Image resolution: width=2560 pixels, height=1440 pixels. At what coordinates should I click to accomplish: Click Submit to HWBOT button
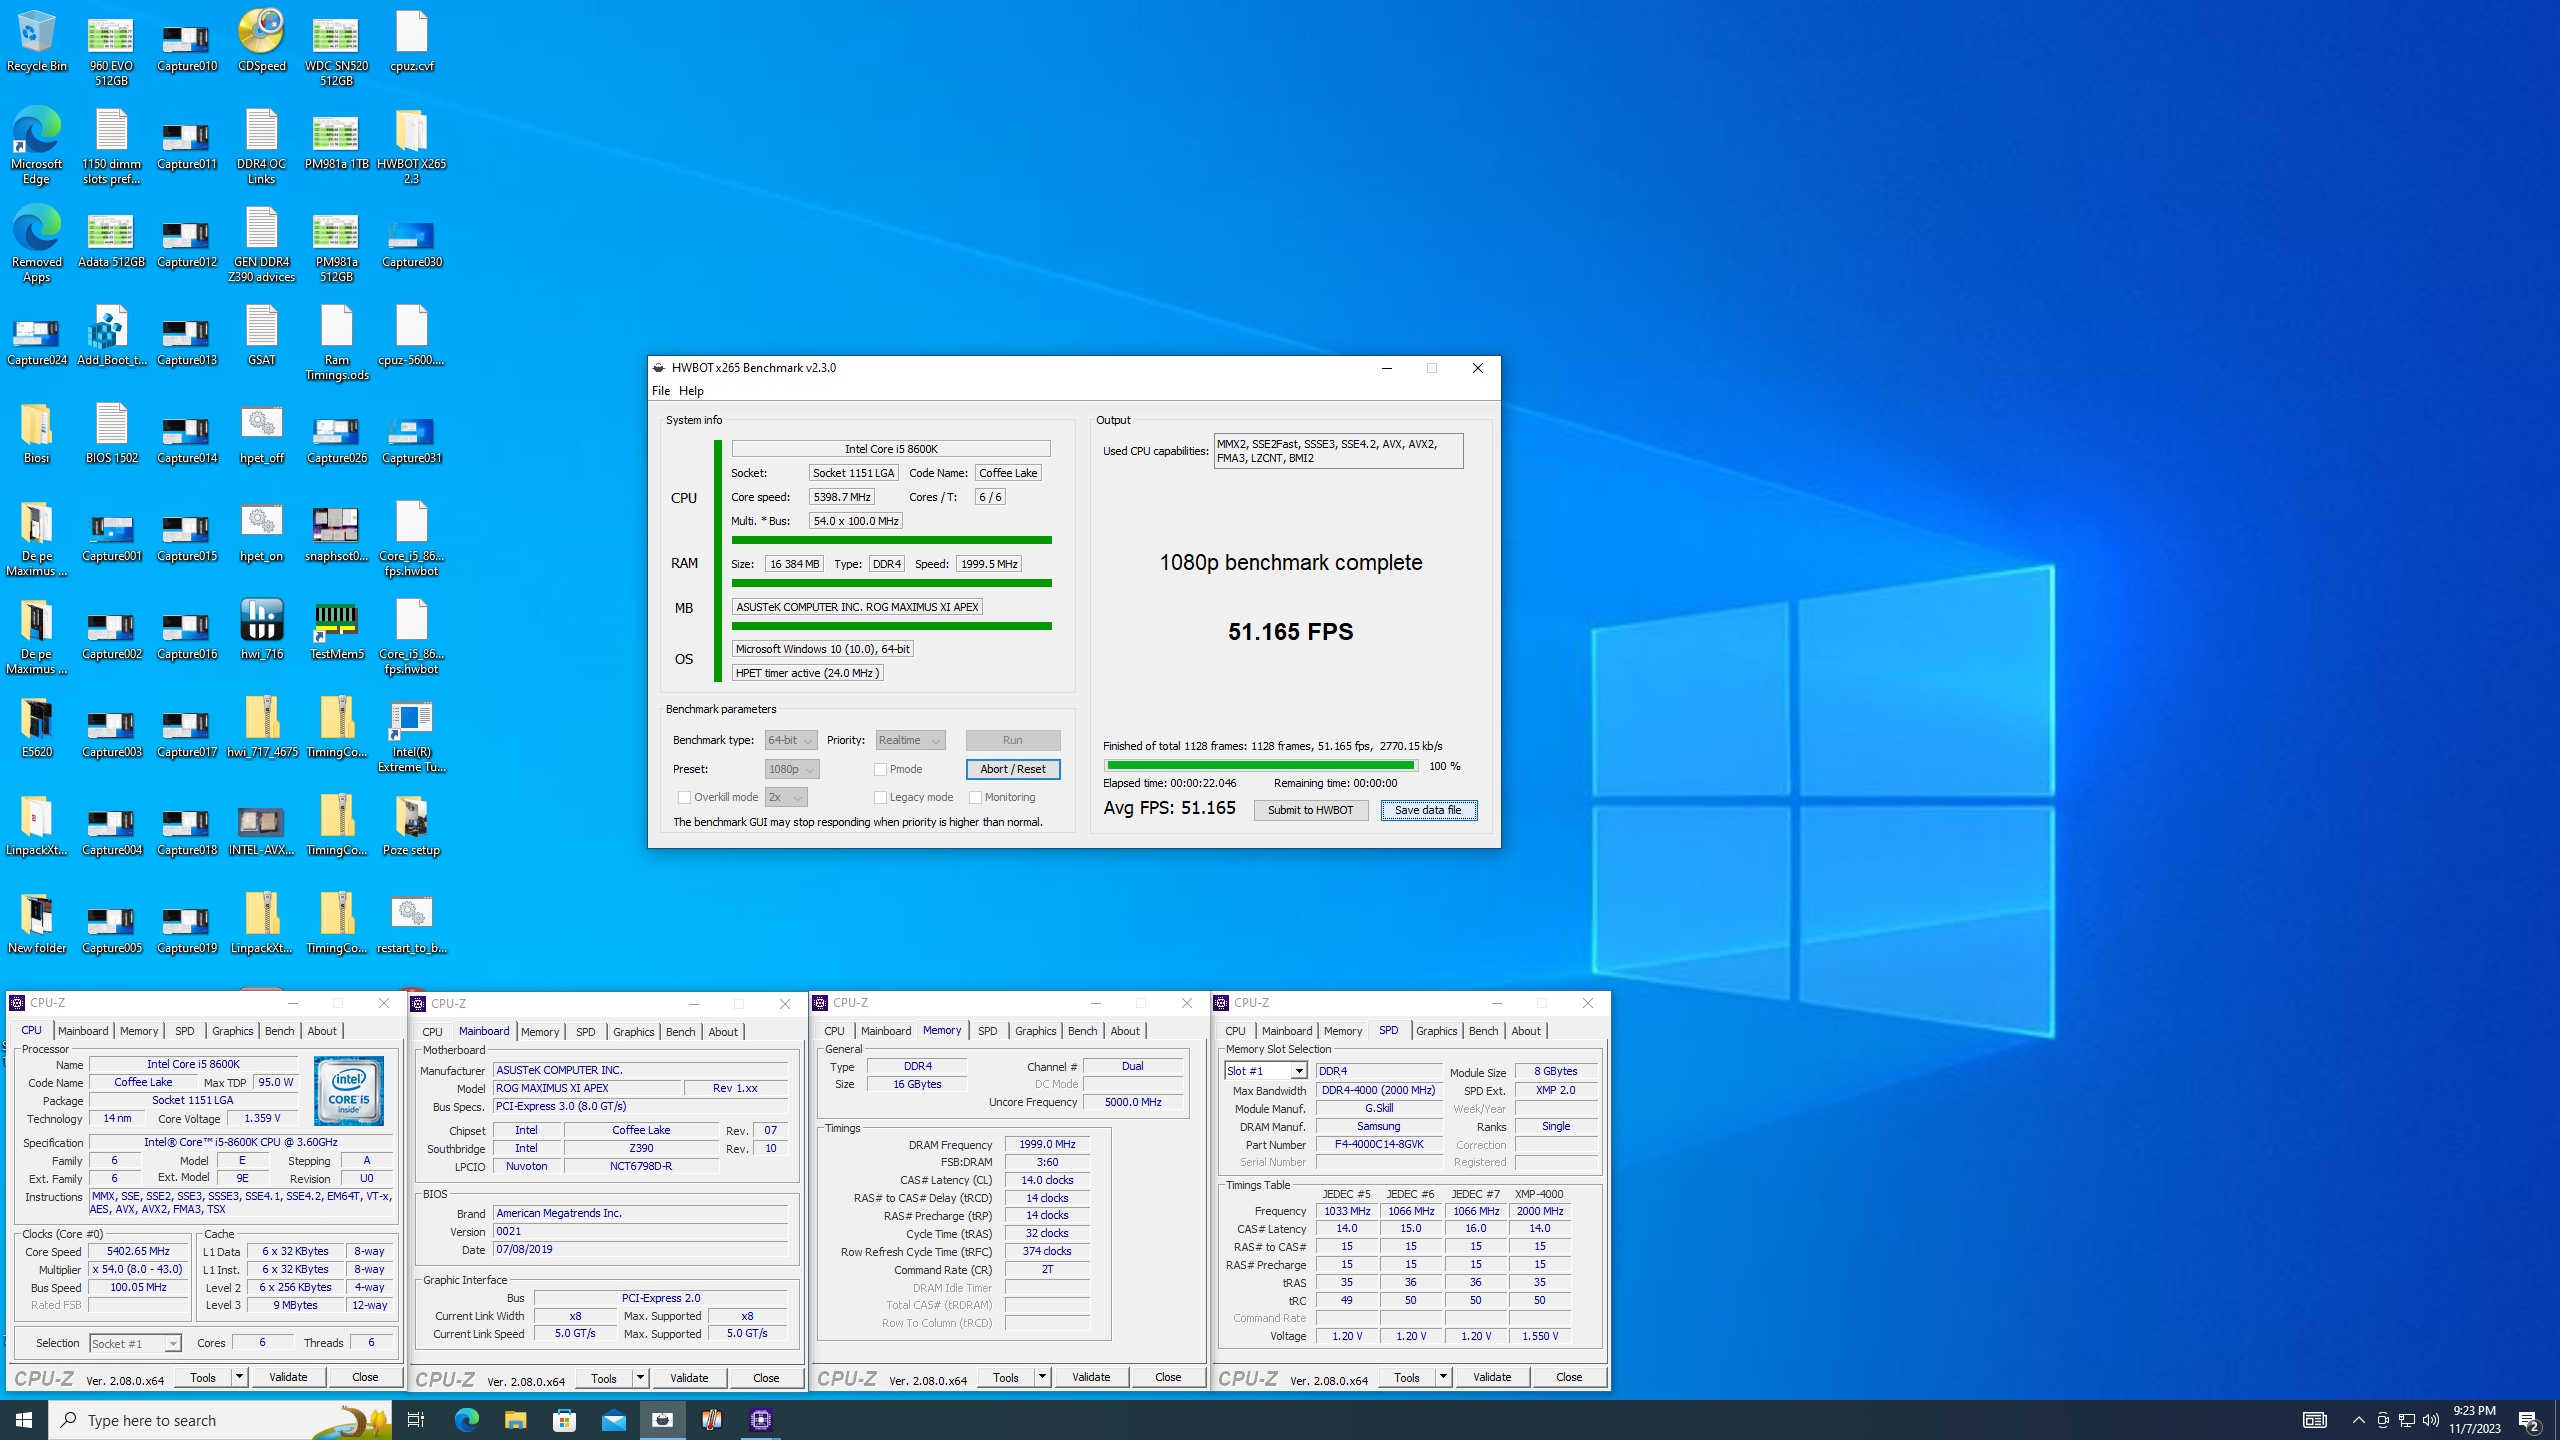point(1310,810)
